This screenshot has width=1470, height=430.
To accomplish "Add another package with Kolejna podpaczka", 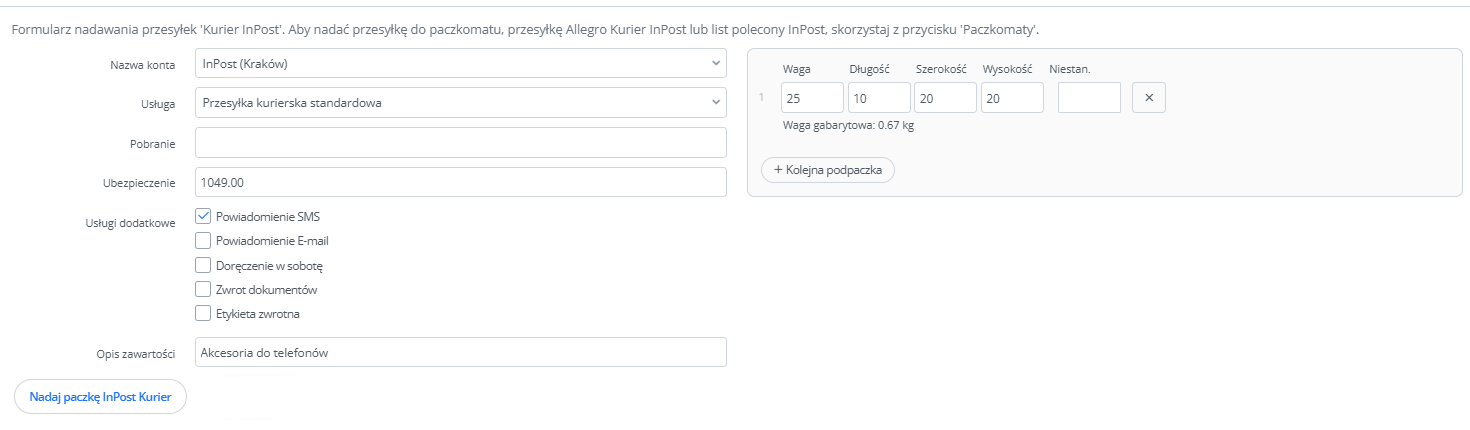I will (827, 170).
